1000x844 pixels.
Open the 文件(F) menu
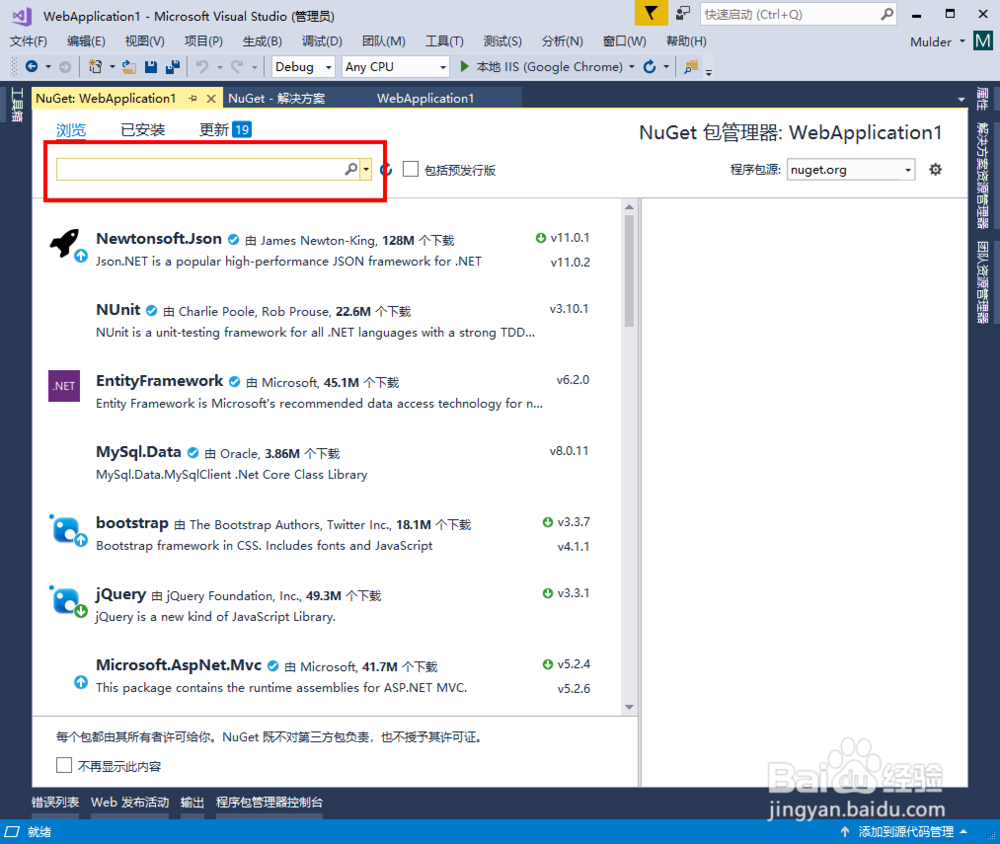28,41
